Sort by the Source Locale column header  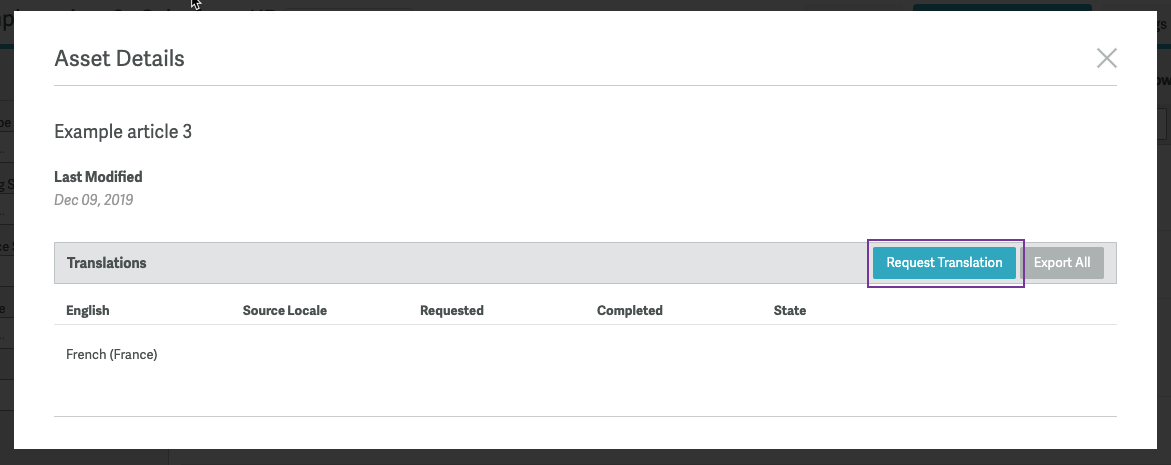[285, 310]
